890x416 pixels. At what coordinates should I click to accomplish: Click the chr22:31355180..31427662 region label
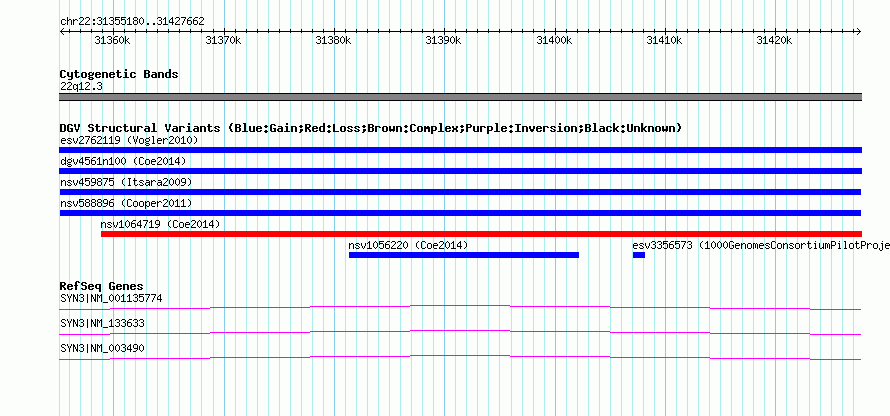(x=132, y=22)
